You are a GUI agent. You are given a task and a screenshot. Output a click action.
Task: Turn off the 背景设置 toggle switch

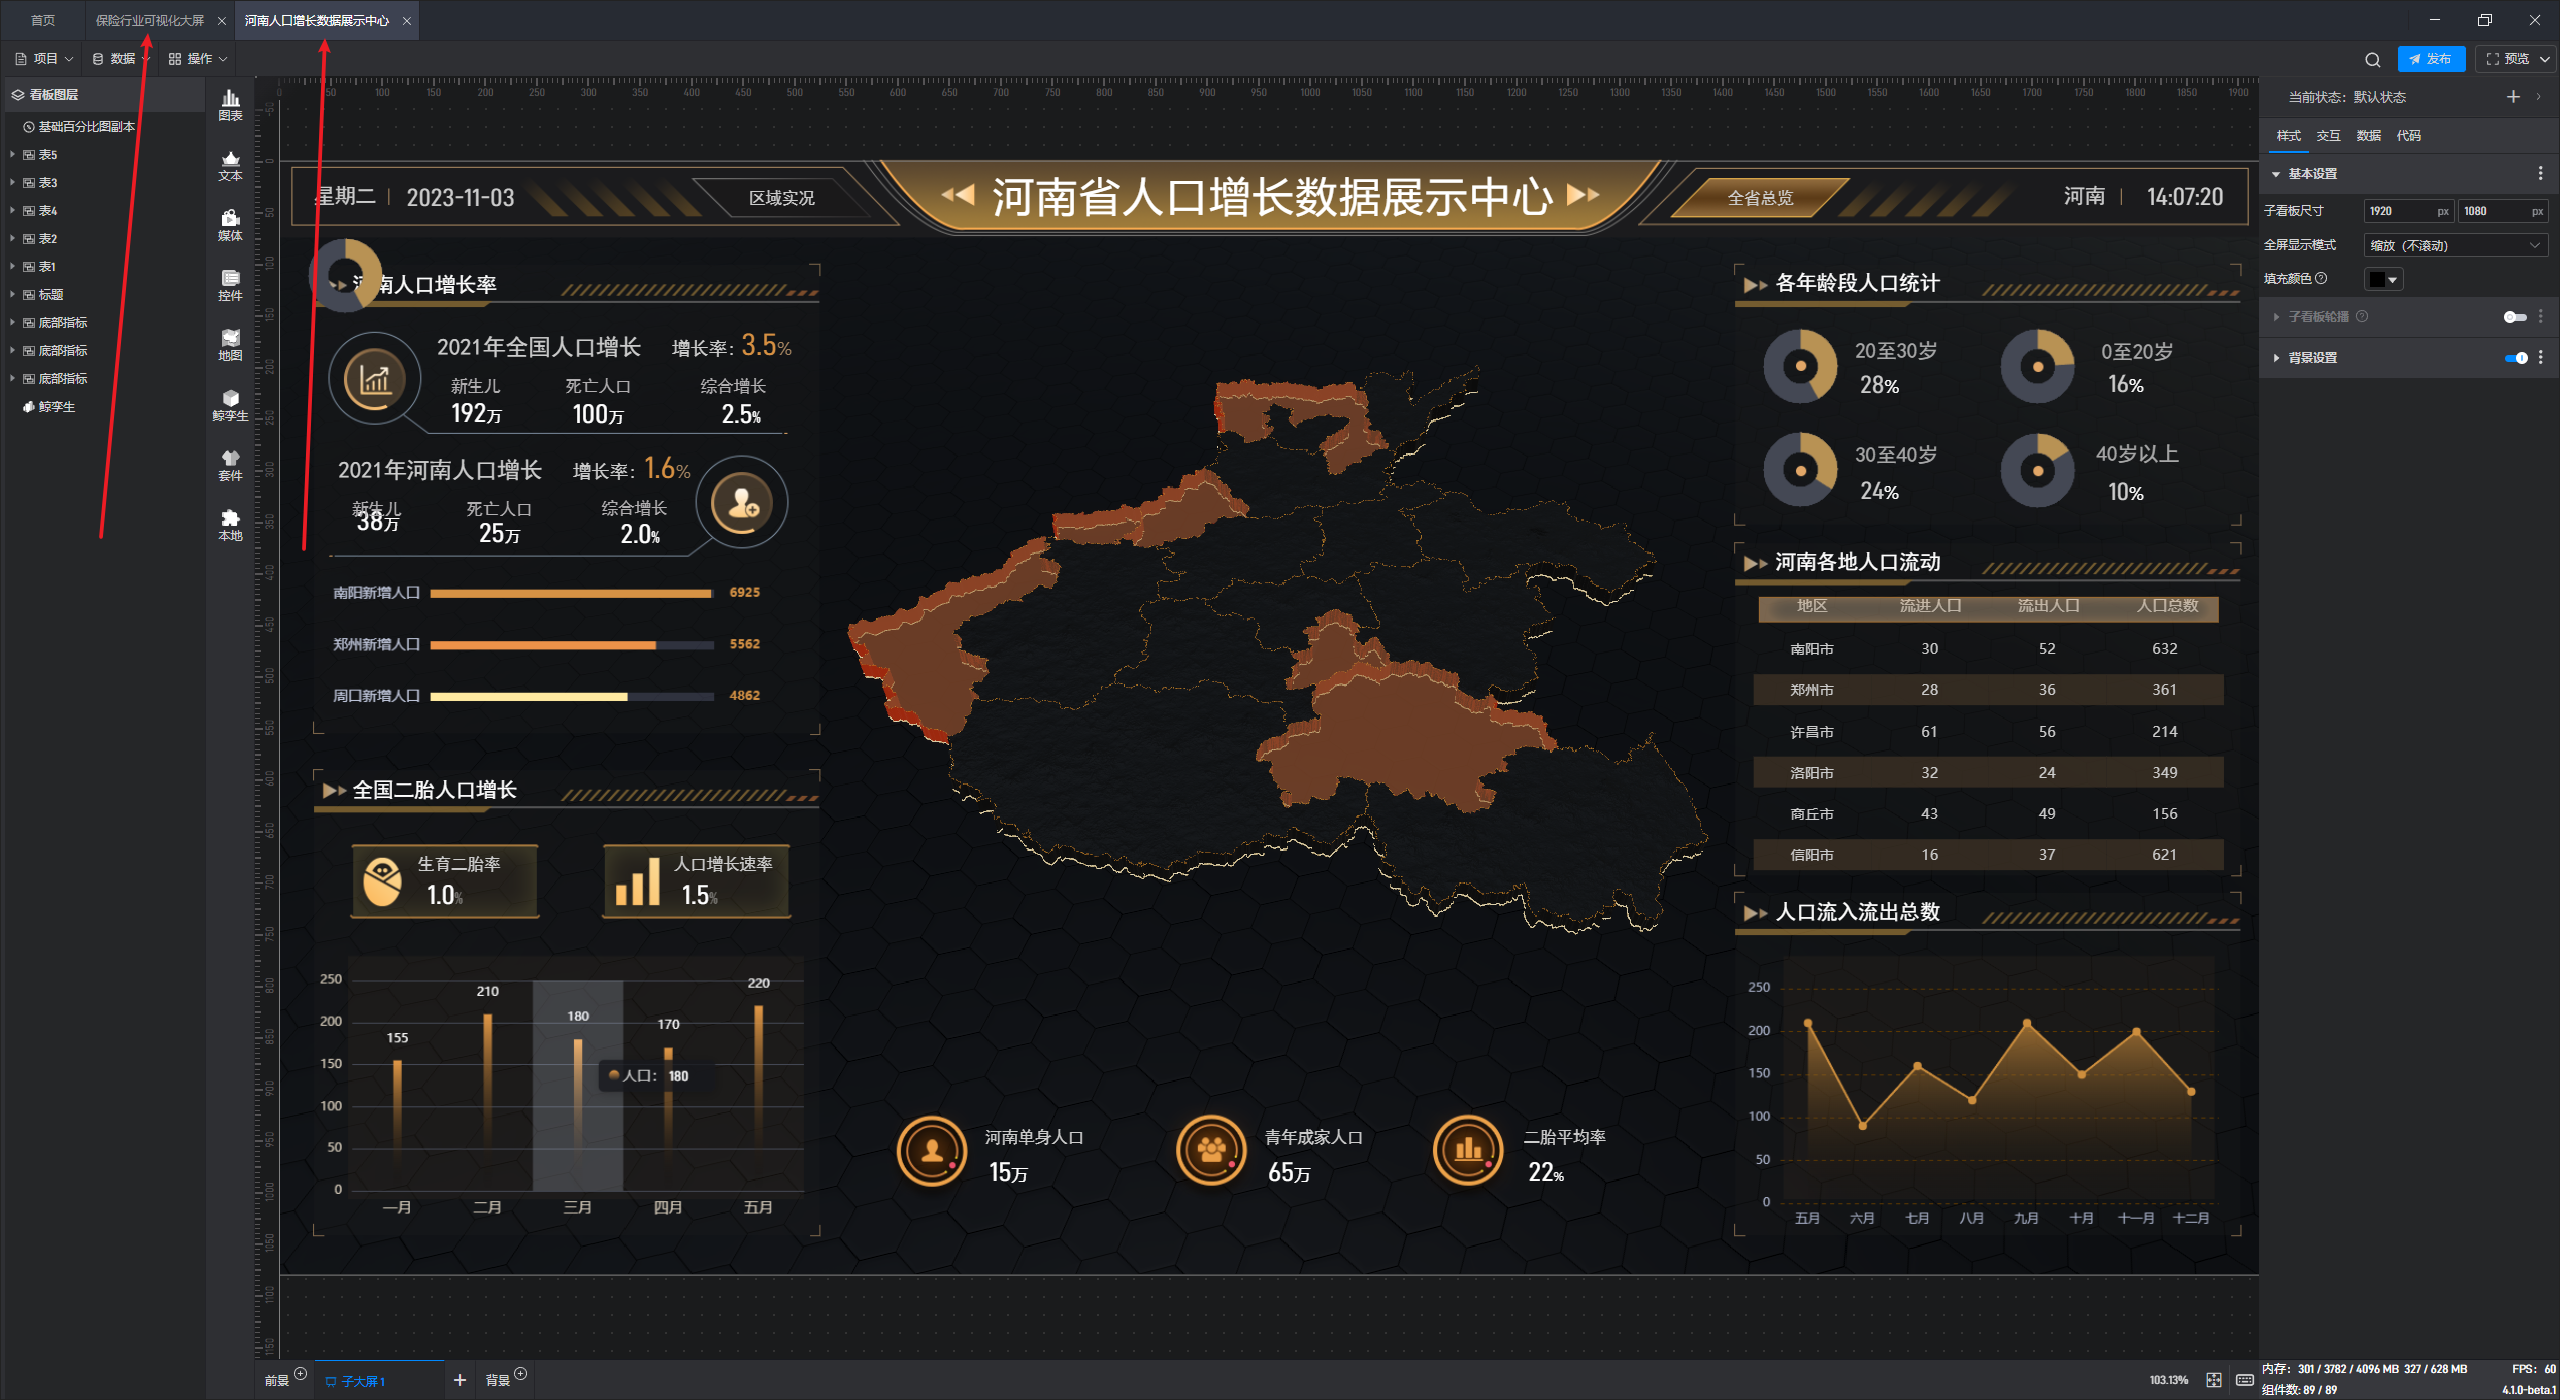click(x=2515, y=358)
